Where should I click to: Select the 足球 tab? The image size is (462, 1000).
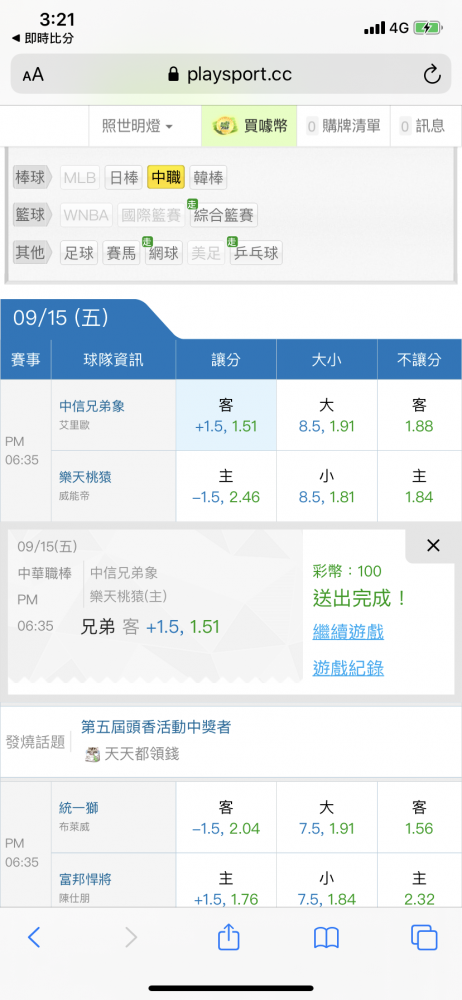[79, 253]
